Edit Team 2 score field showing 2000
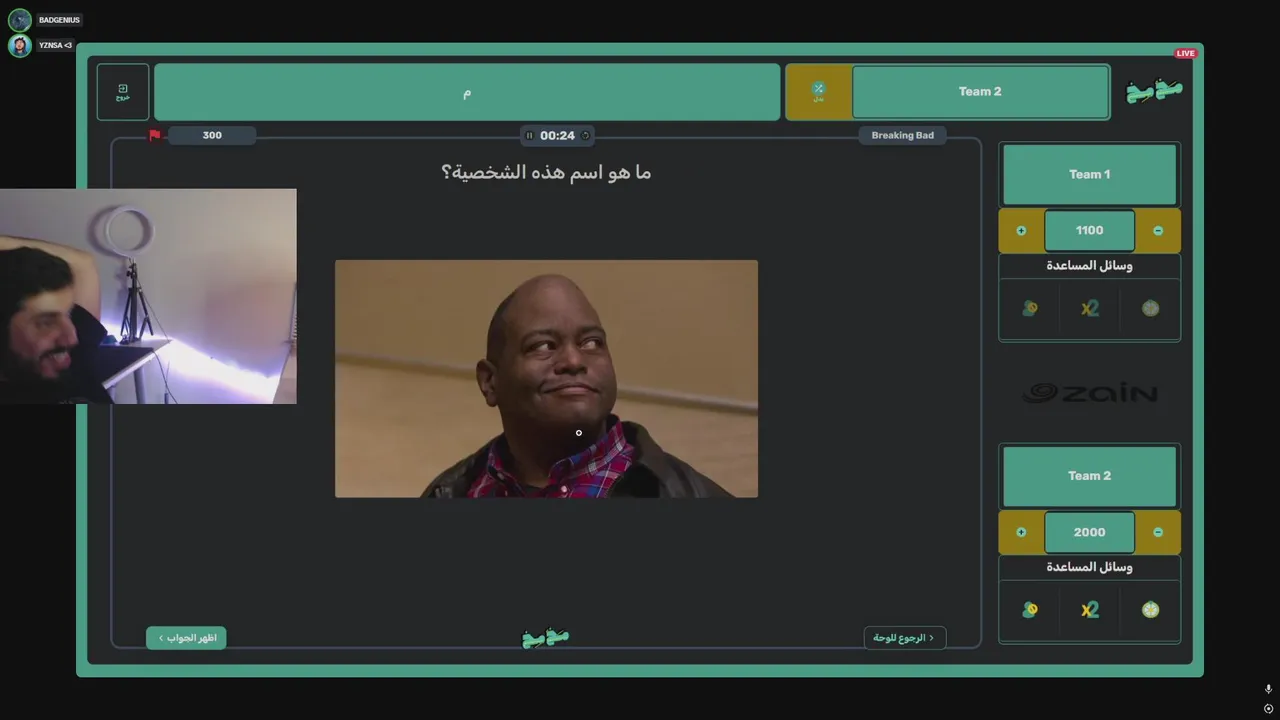Image resolution: width=1280 pixels, height=720 pixels. tap(1090, 533)
